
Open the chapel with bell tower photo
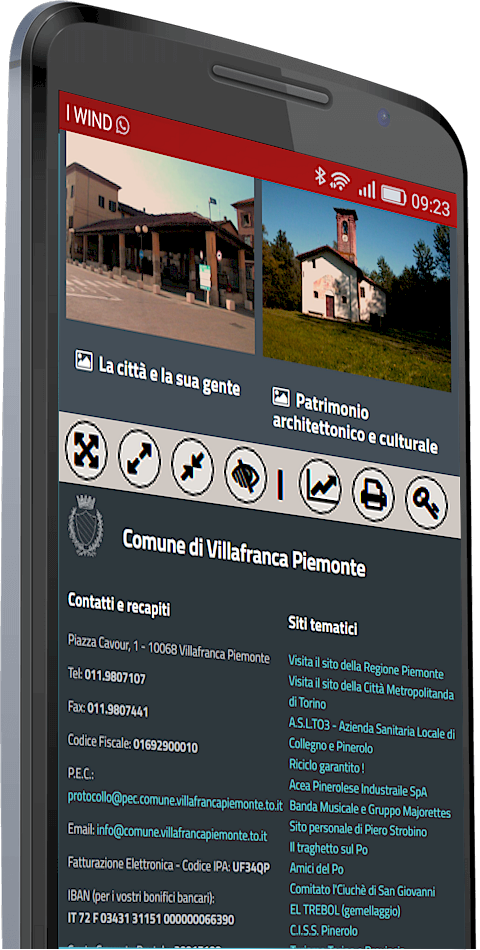[357, 286]
